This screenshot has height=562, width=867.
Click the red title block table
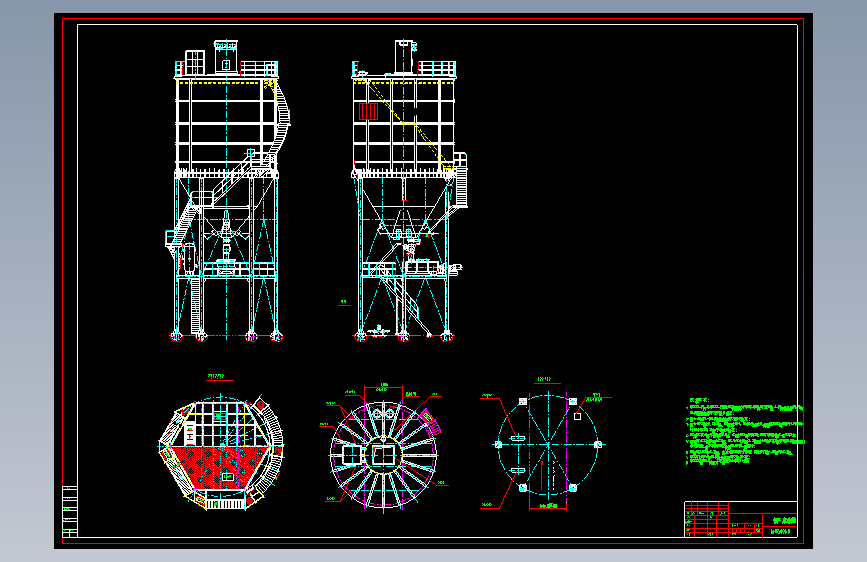(740, 519)
